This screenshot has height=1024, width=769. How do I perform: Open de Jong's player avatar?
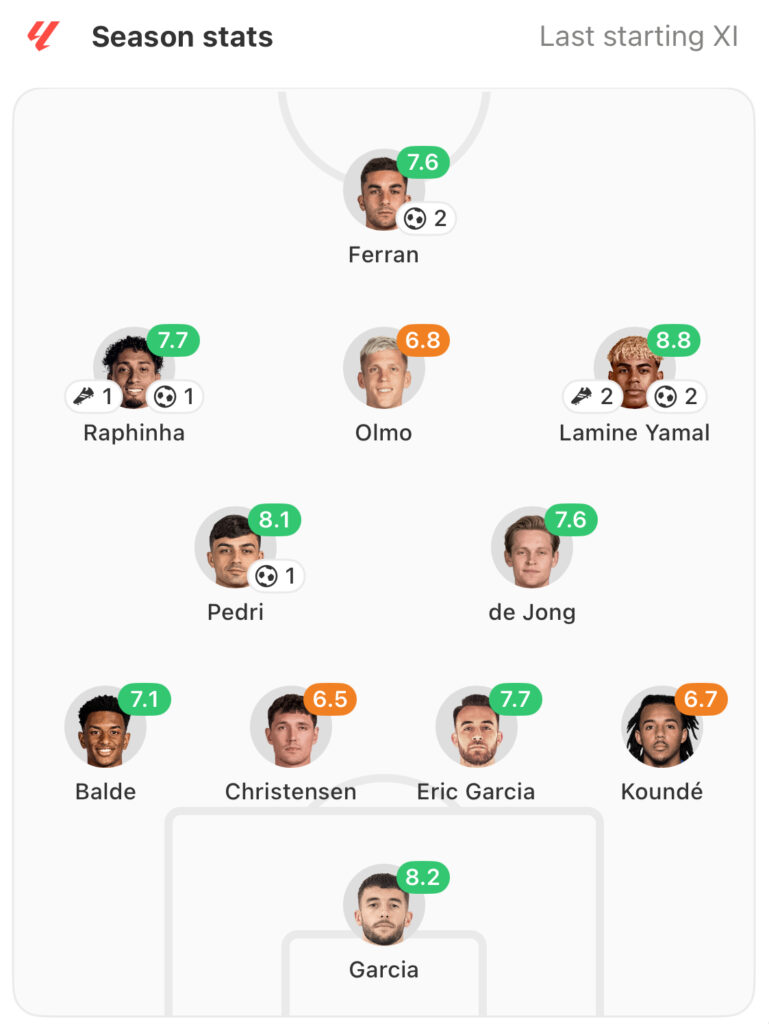pyautogui.click(x=532, y=548)
